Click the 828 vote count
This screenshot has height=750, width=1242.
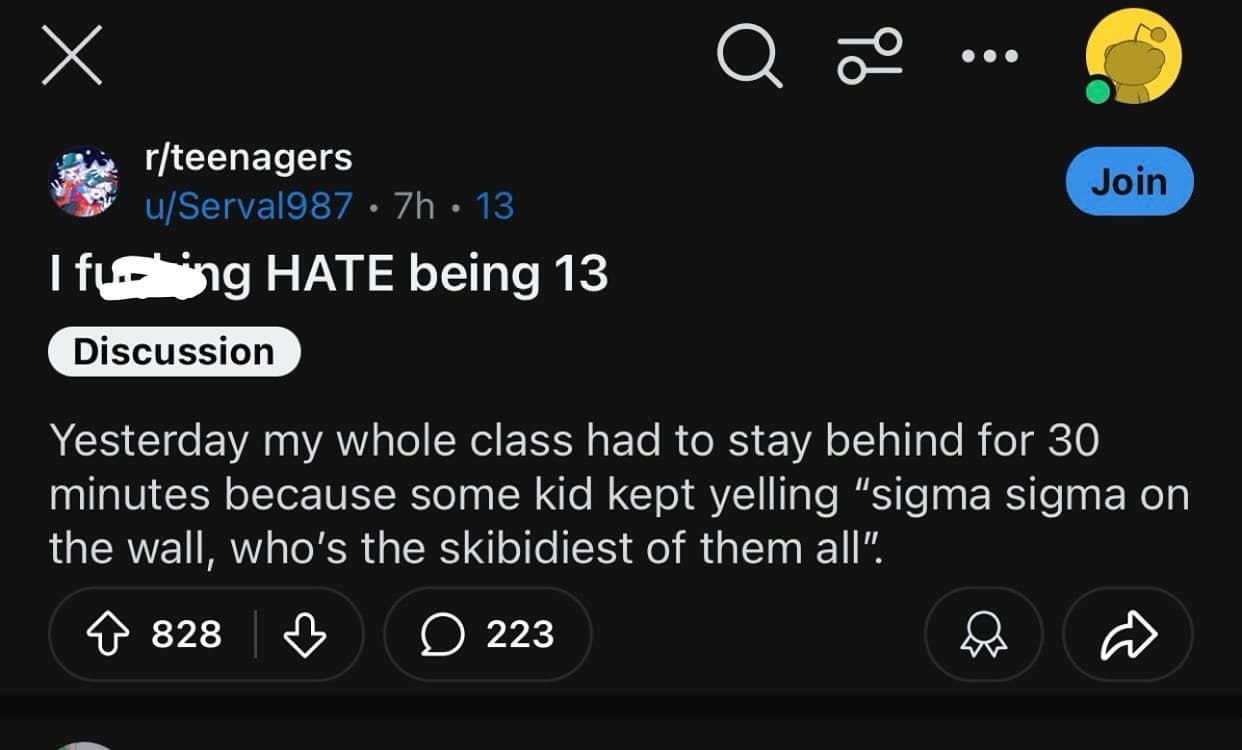click(186, 635)
